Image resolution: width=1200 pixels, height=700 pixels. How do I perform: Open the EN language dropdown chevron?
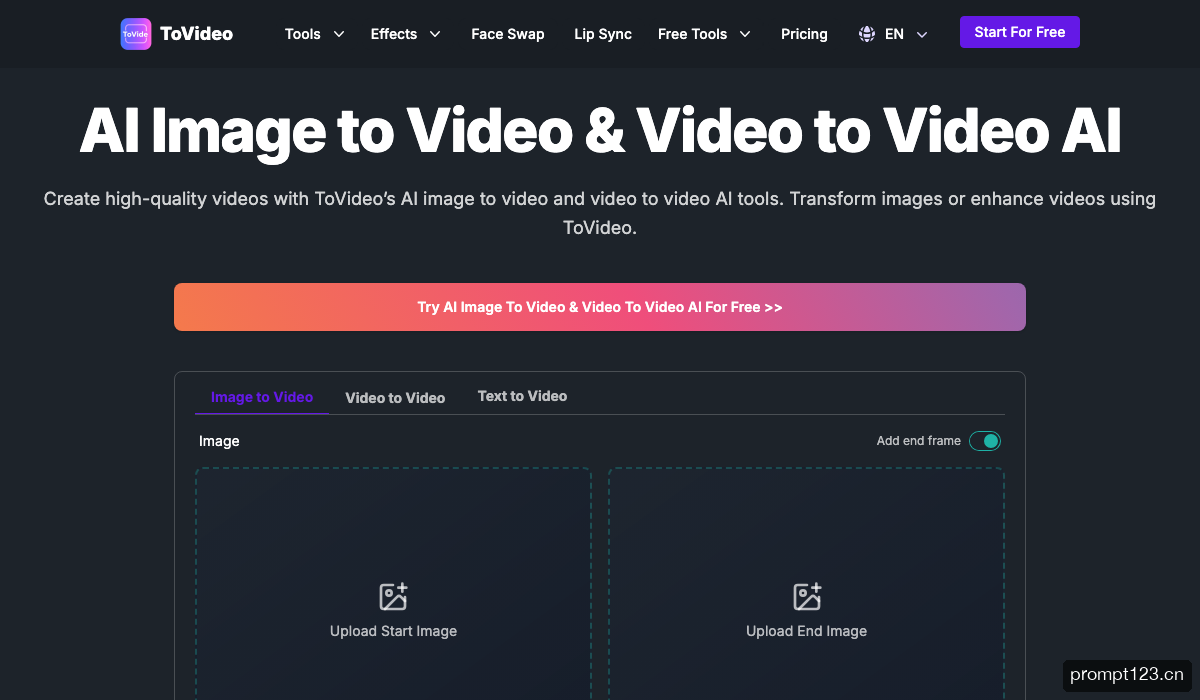[x=922, y=34]
